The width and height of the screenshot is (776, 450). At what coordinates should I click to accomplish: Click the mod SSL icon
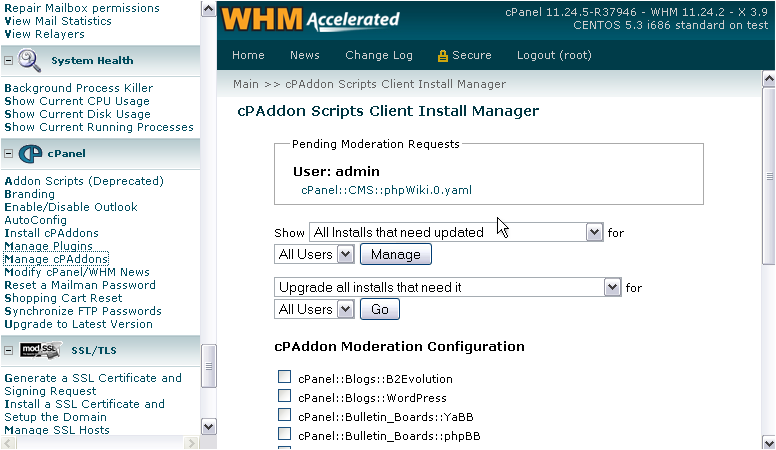click(41, 350)
